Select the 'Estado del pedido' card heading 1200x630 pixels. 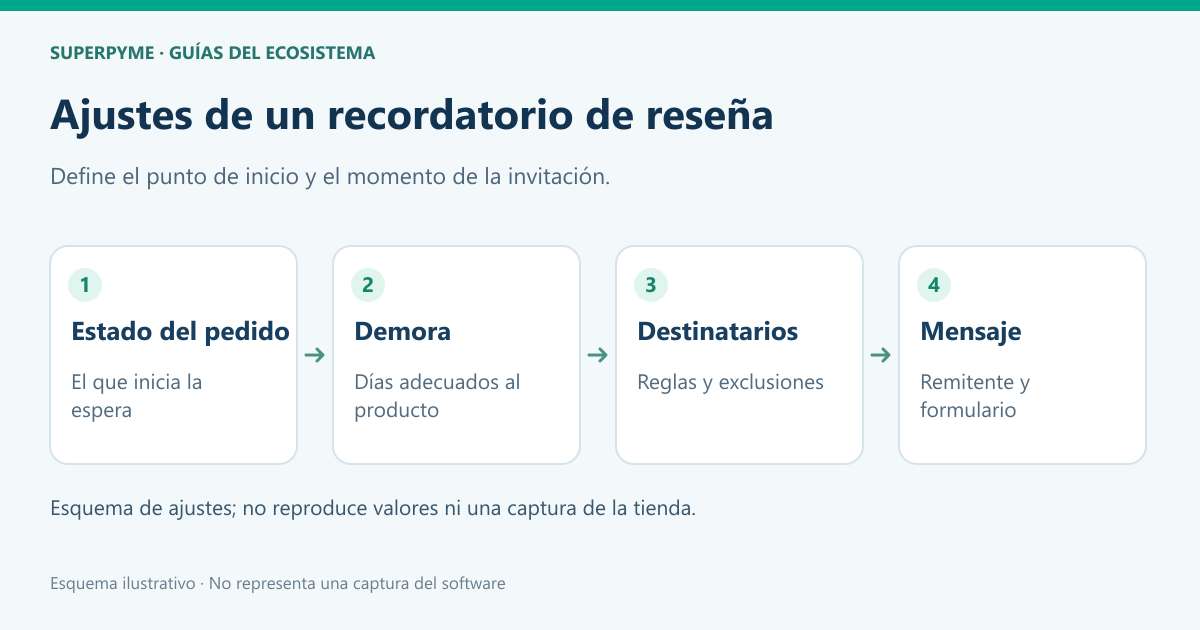(x=181, y=331)
